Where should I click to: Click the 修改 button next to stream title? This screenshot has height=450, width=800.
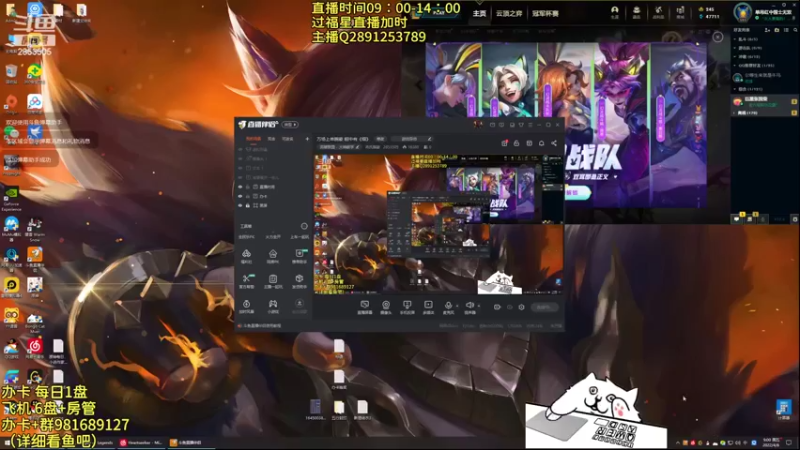point(380,139)
